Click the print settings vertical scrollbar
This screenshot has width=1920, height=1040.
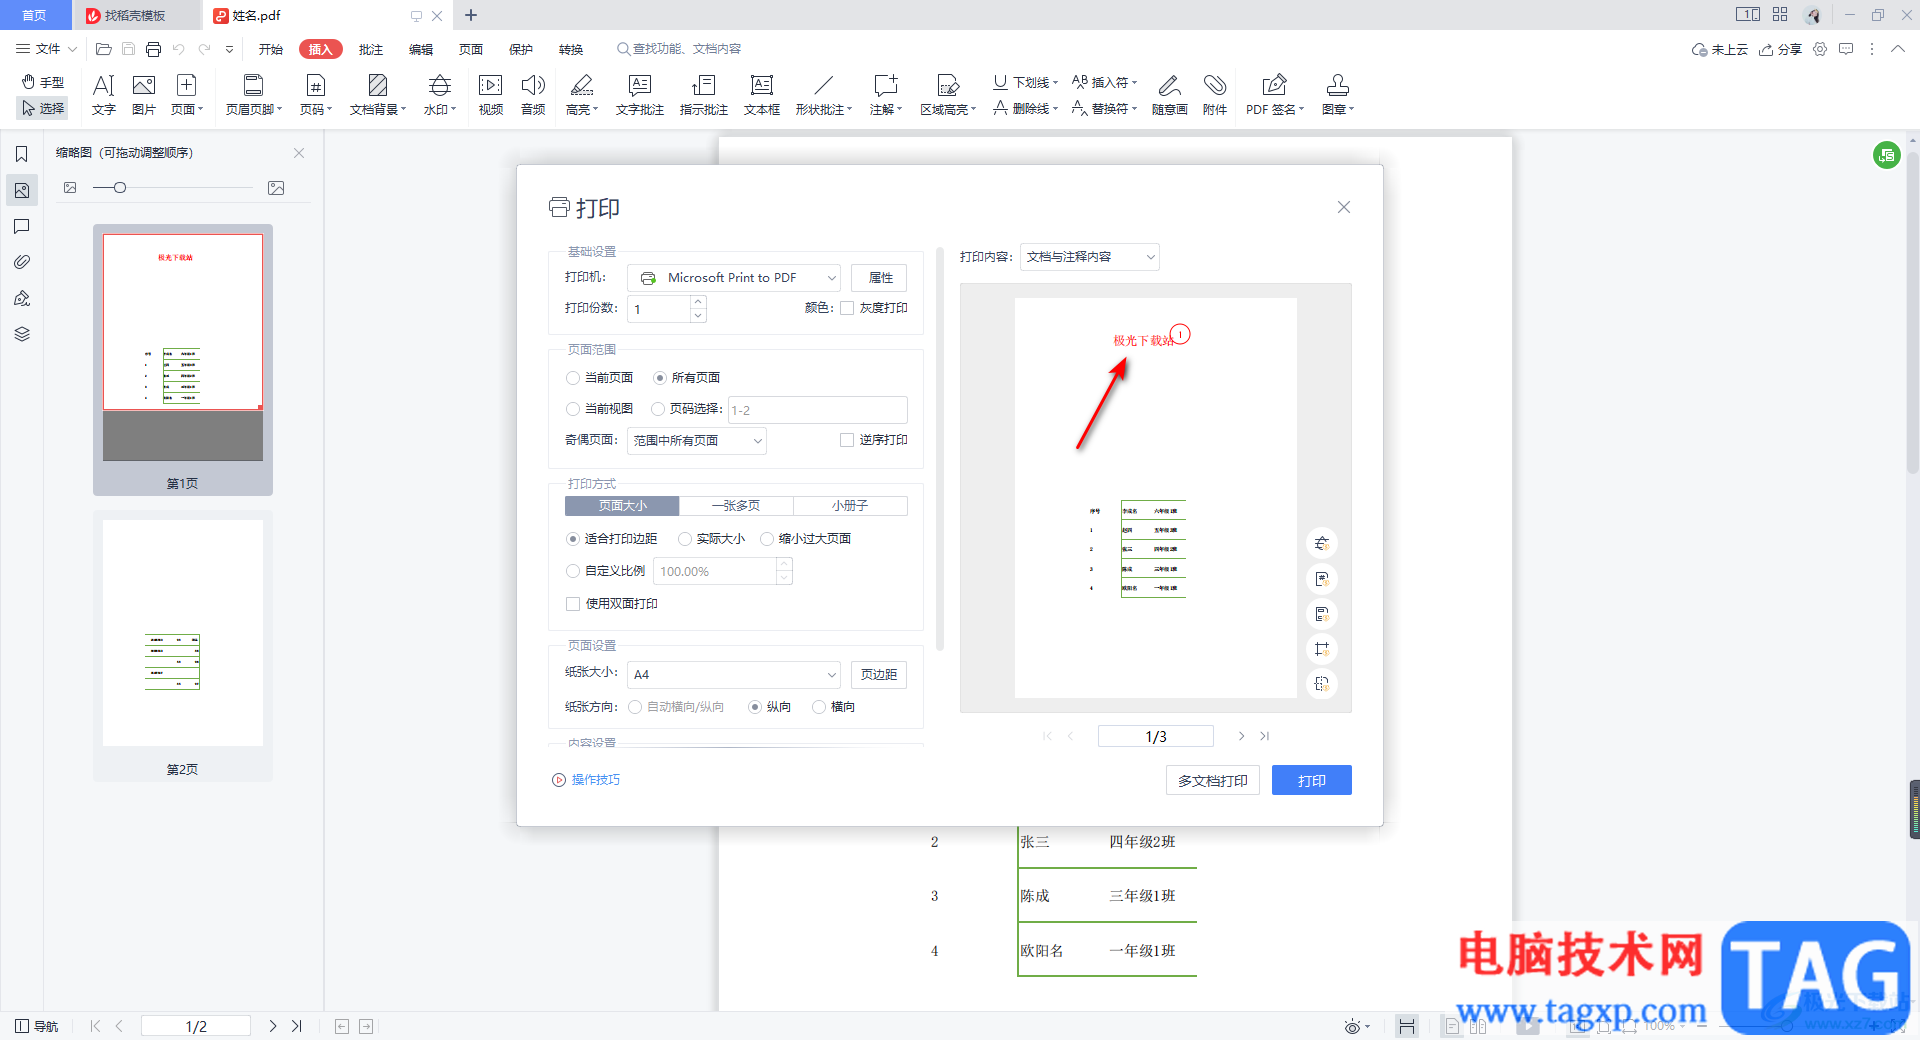coord(939,448)
